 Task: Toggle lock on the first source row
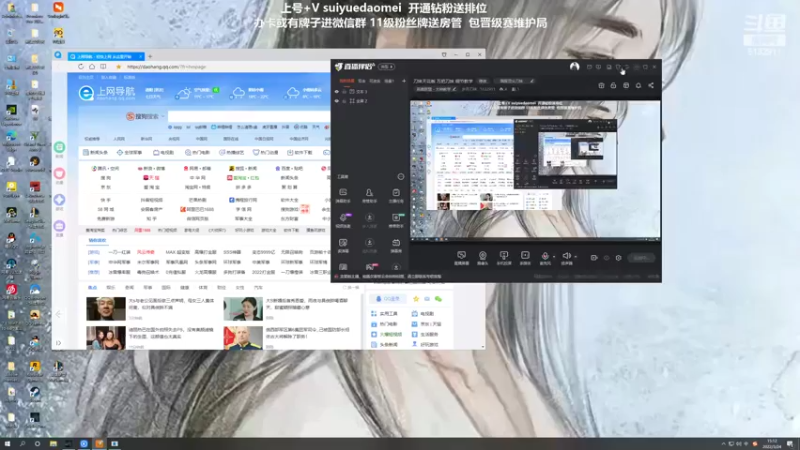344,92
